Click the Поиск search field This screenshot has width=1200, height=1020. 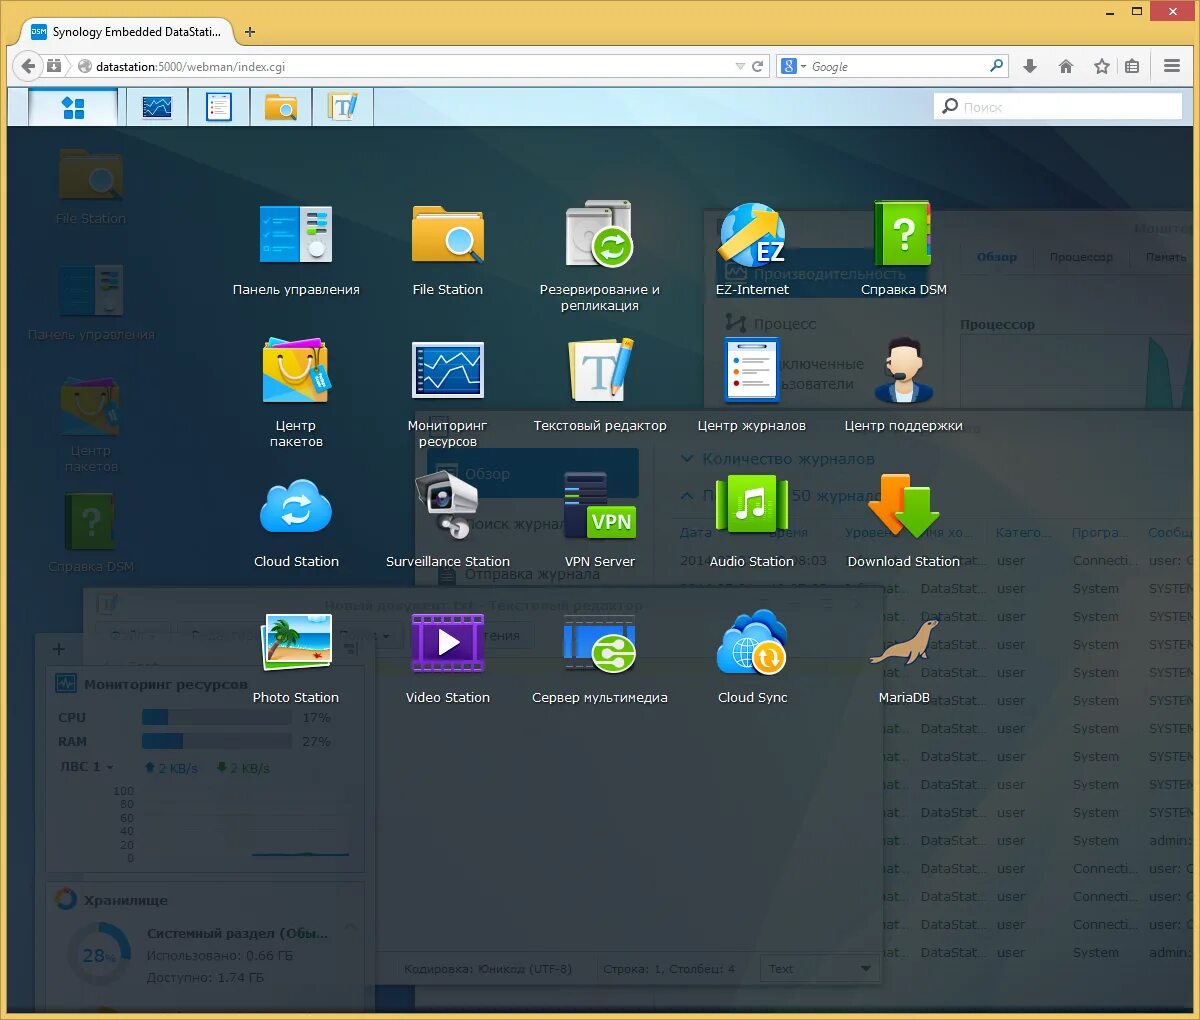click(1057, 105)
